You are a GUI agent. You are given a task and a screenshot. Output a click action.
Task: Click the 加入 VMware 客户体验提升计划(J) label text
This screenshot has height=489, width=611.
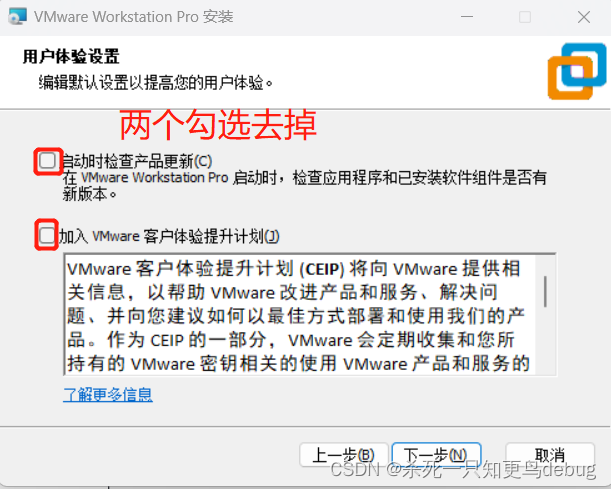(169, 236)
